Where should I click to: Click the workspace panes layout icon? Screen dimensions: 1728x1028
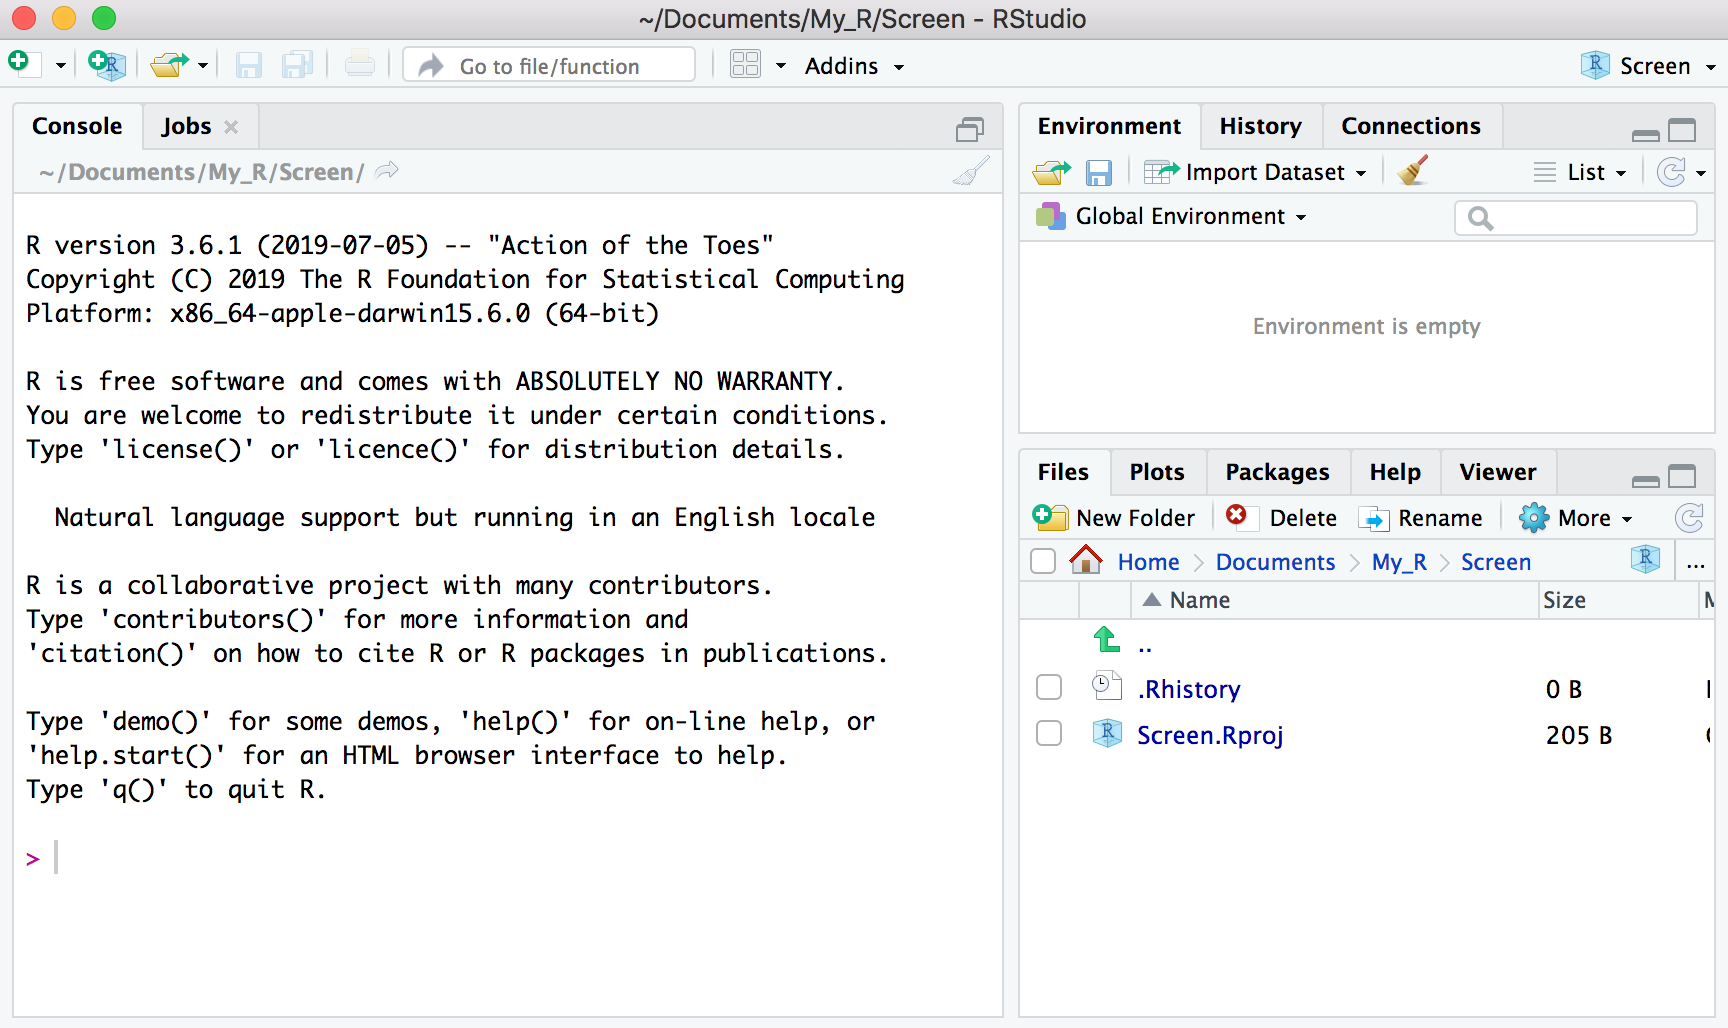coord(745,65)
